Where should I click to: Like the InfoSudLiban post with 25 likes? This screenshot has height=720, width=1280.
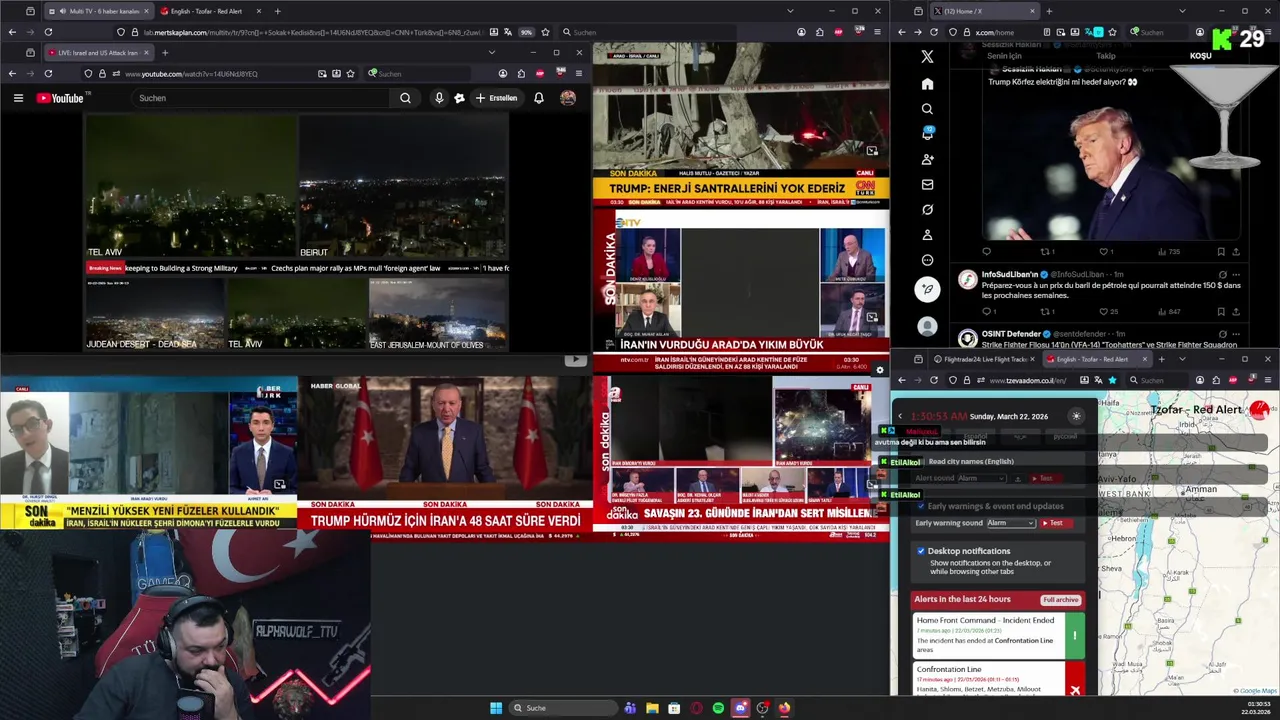(1109, 311)
